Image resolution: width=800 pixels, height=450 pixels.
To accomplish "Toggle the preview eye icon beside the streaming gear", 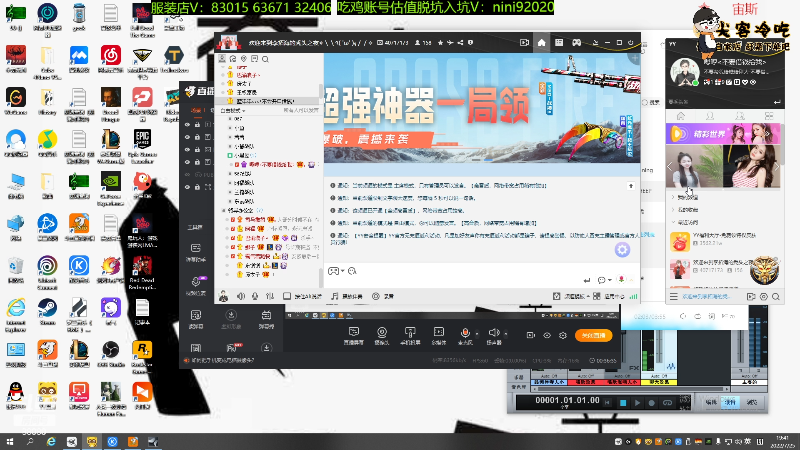I will (x=547, y=335).
